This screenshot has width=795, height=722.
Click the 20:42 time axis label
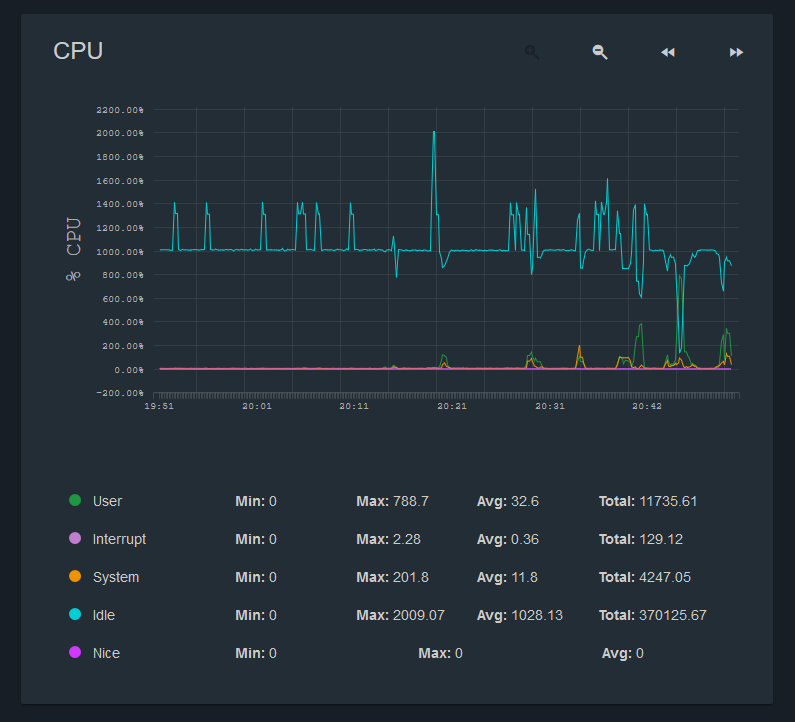coord(647,407)
